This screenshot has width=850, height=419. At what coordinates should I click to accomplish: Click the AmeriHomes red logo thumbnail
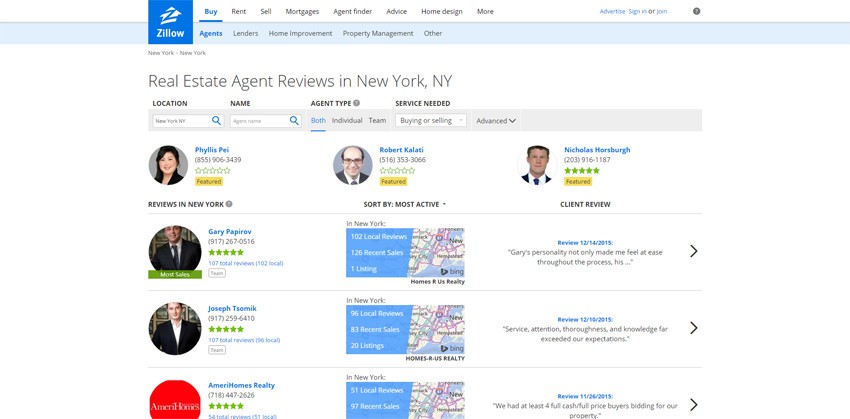pos(175,399)
